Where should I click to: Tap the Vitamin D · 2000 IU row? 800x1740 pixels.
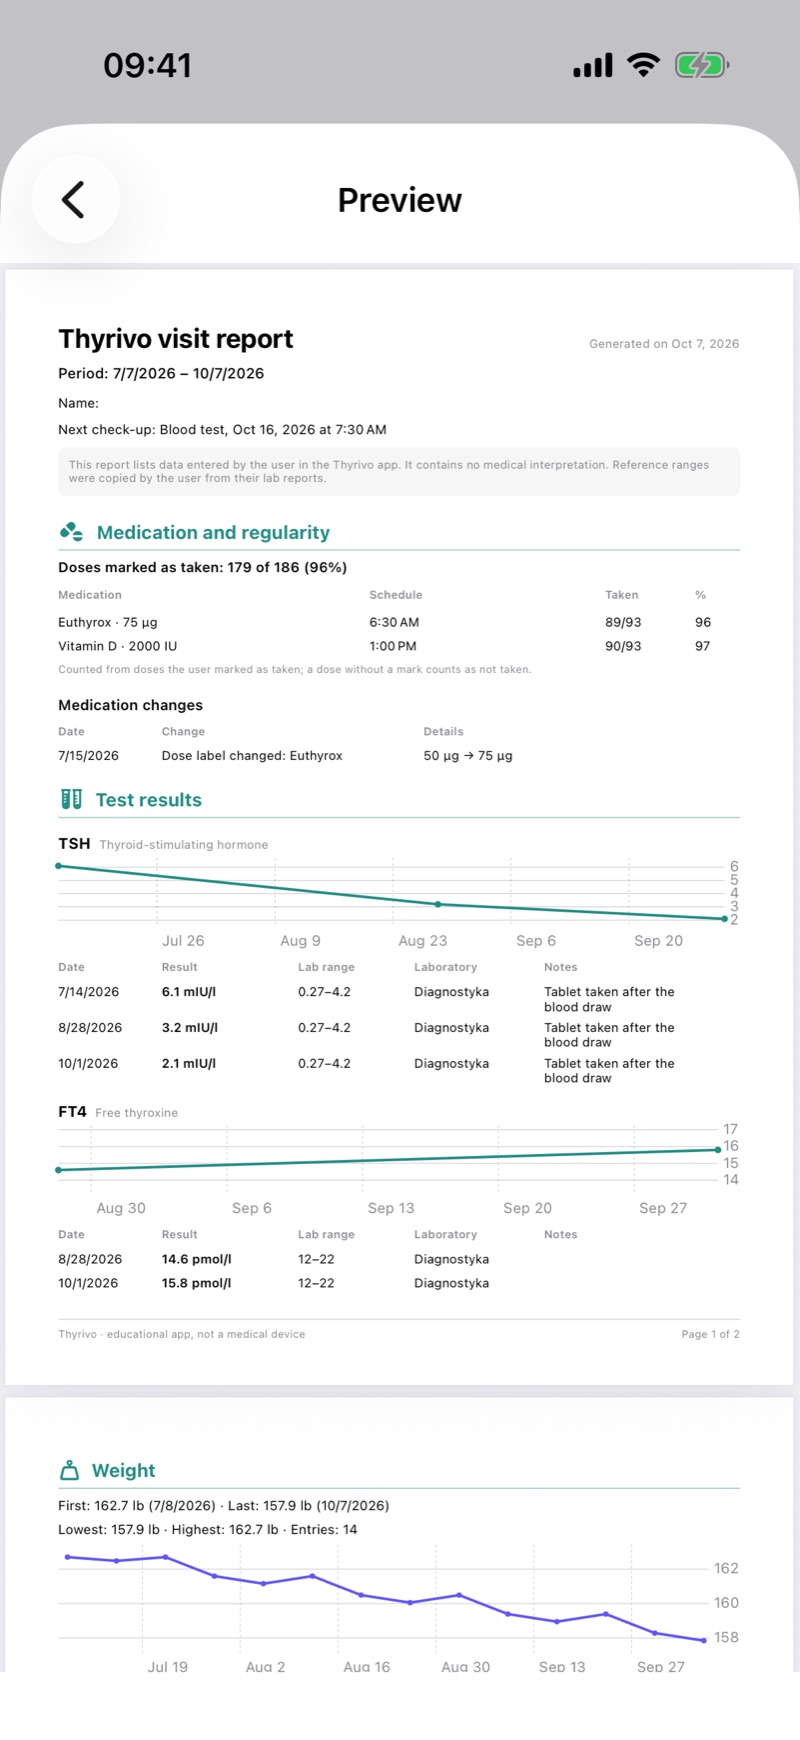coord(399,646)
